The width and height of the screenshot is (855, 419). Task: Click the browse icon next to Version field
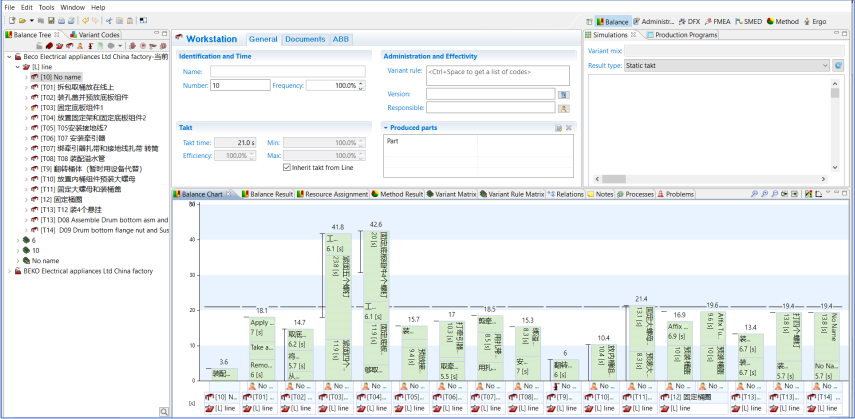coord(564,94)
